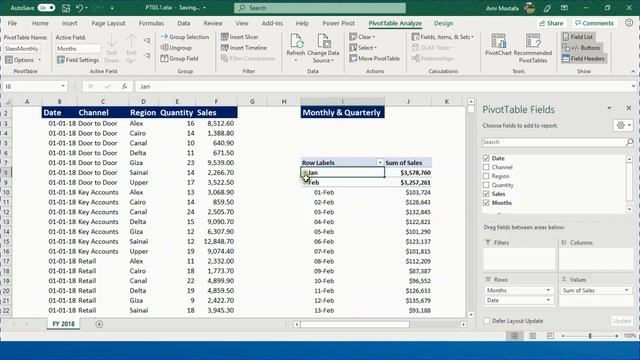Click the Group Field command

tap(180, 59)
